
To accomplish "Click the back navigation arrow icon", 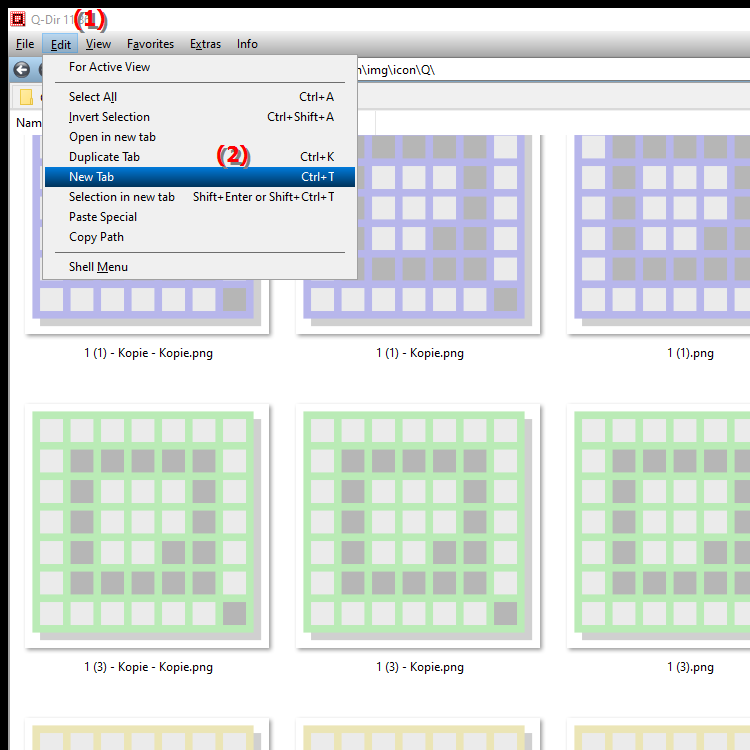I will (22, 70).
